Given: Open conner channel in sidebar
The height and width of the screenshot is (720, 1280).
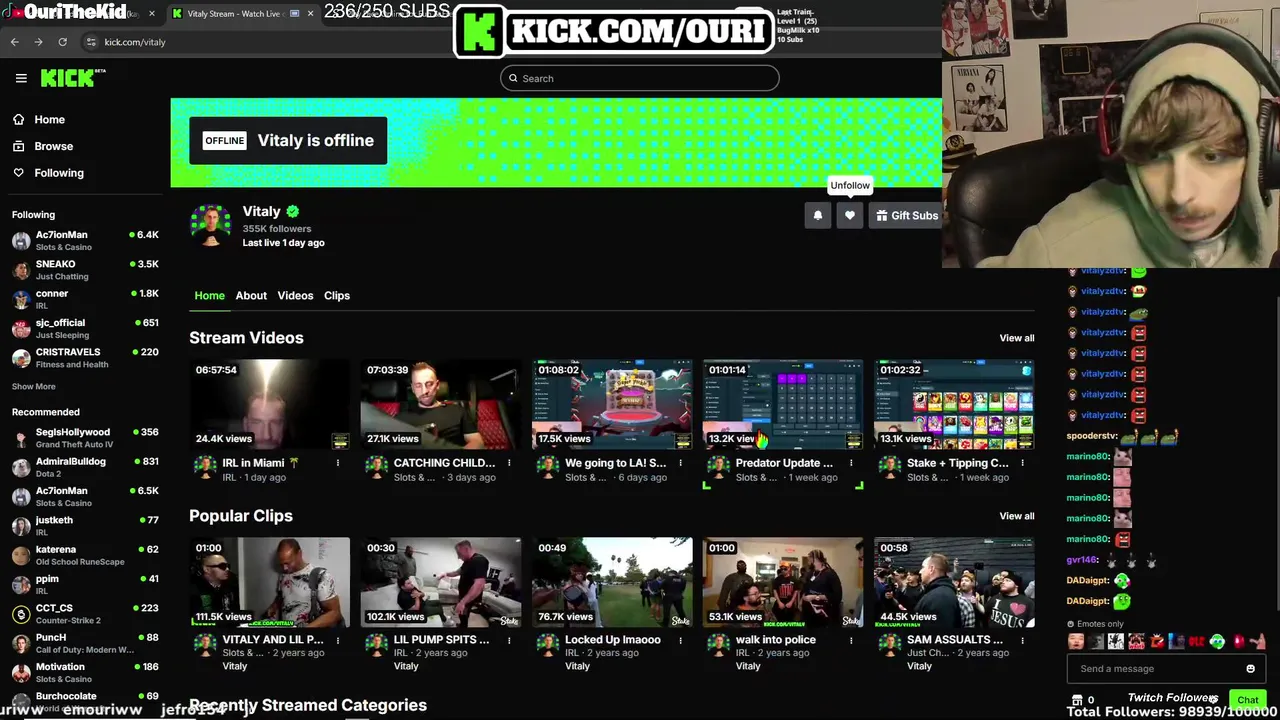Looking at the screenshot, I should tap(85, 299).
